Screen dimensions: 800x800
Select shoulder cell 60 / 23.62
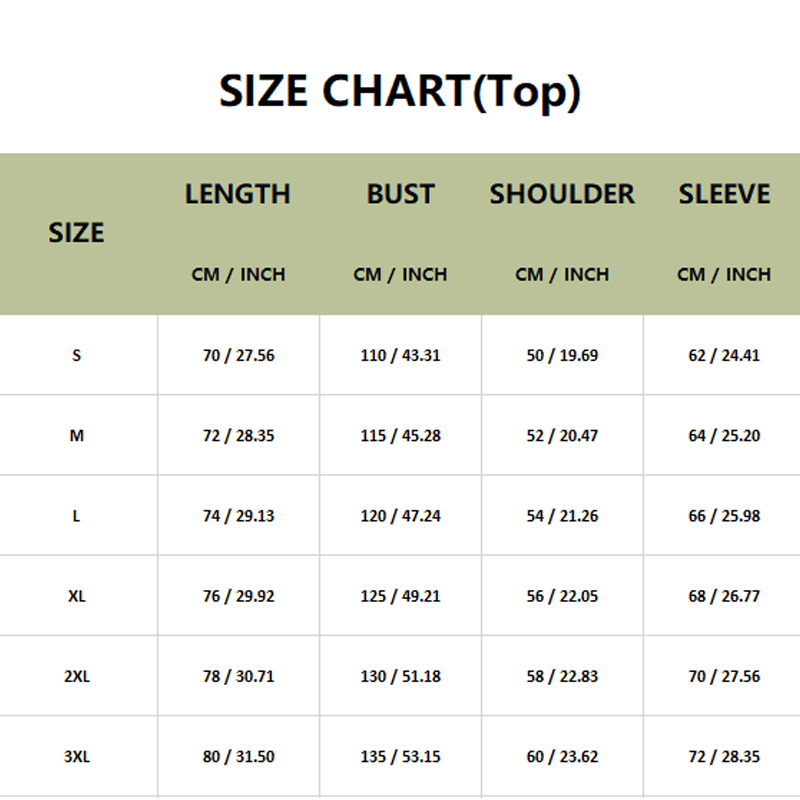tap(562, 757)
